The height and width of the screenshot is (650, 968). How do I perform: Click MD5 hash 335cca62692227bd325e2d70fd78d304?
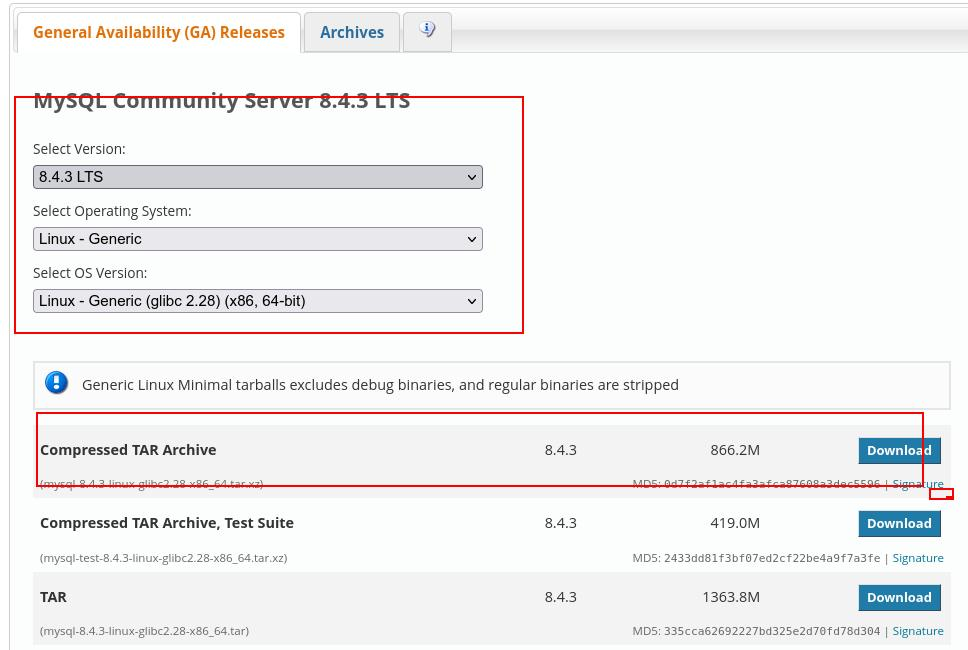coord(772,631)
